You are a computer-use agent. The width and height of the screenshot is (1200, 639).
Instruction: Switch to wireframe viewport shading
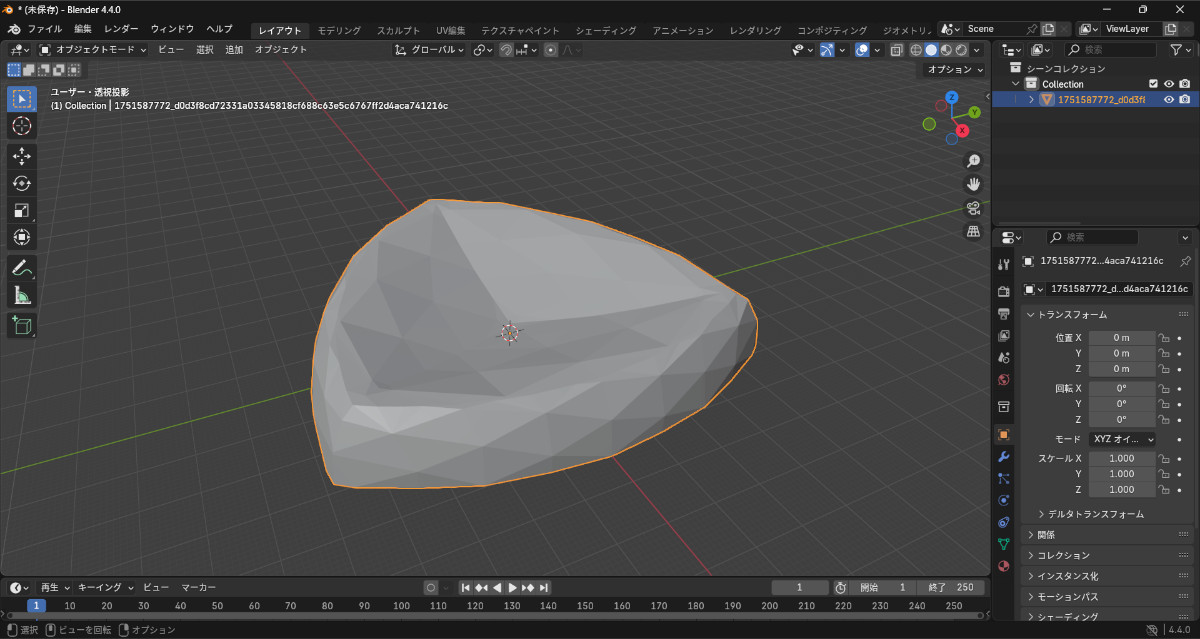click(916, 49)
